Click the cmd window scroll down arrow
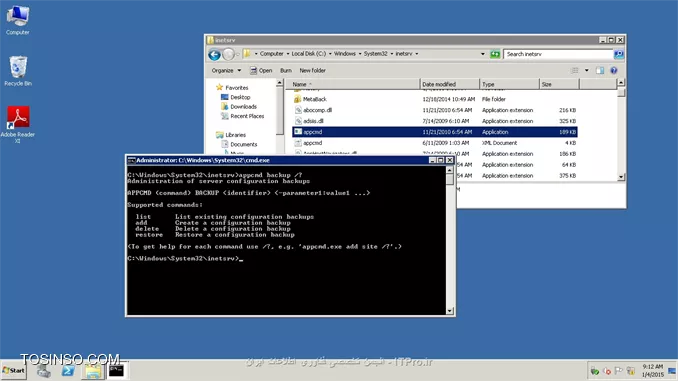 [x=450, y=311]
